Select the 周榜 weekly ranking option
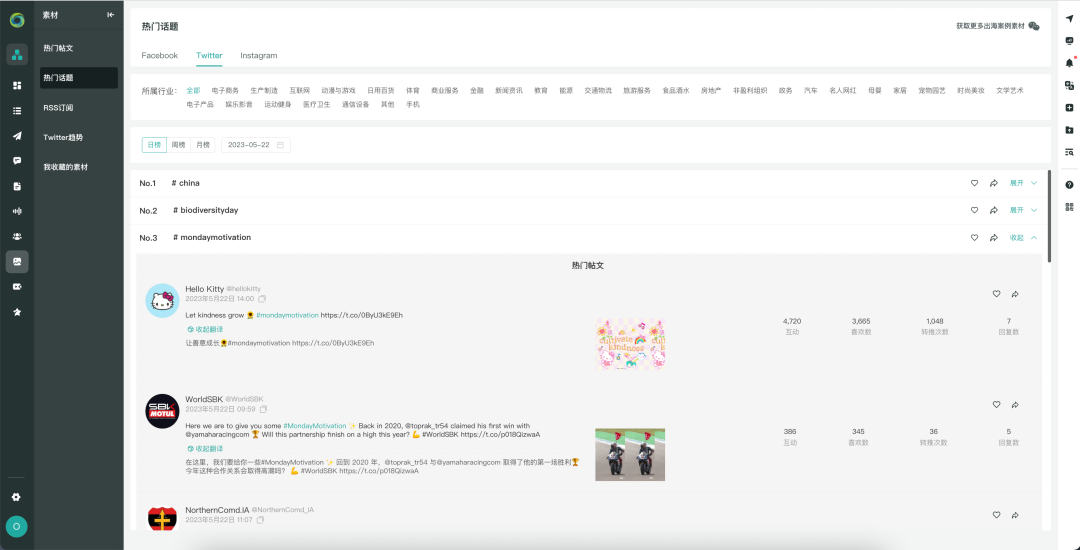The image size is (1080, 550). coord(178,145)
